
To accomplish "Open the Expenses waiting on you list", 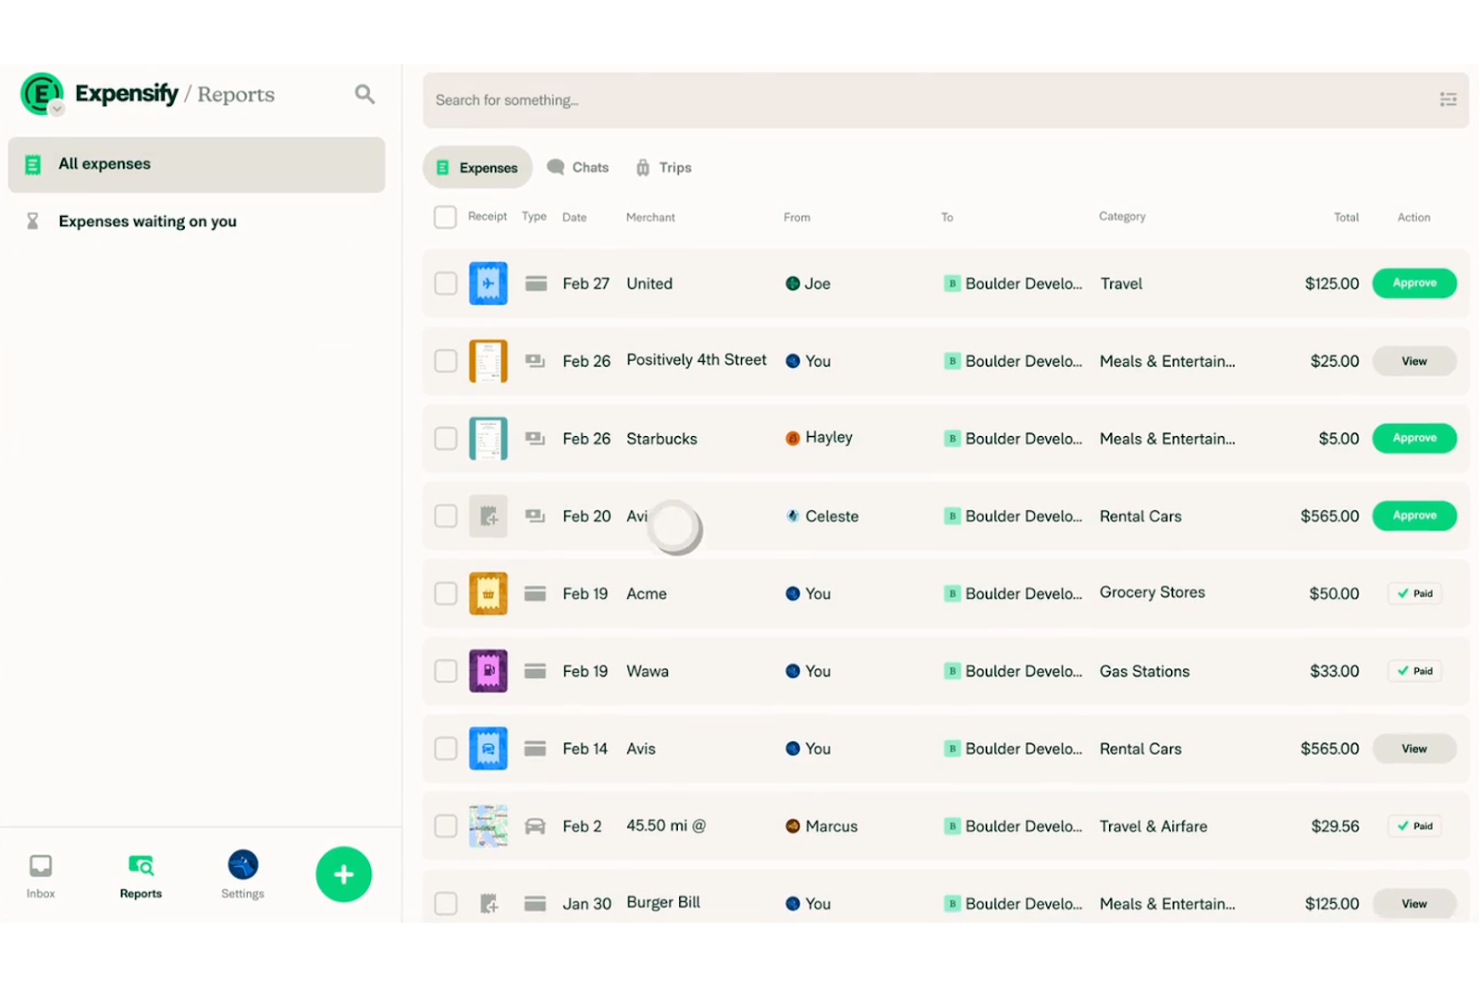I will click(x=147, y=221).
